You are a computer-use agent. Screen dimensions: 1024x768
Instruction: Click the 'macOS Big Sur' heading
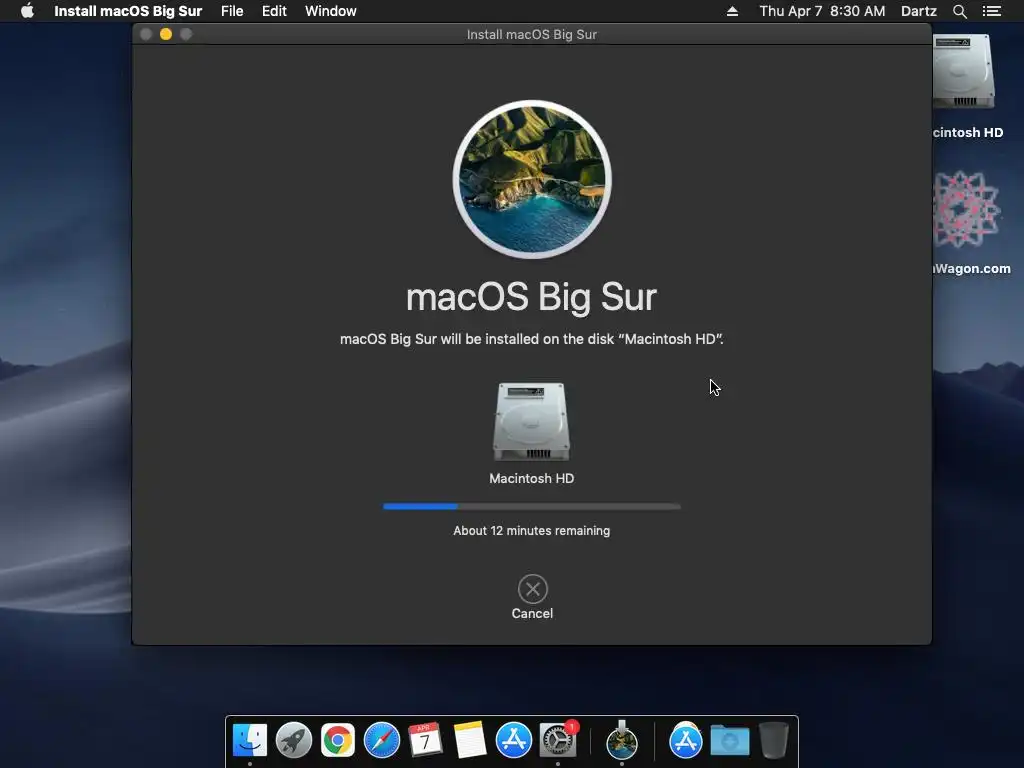532,297
